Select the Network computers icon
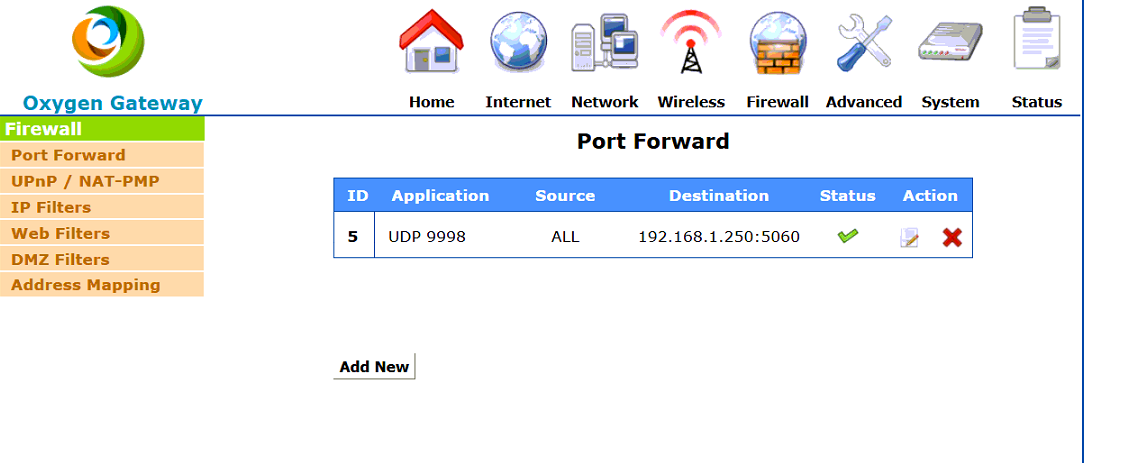The height and width of the screenshot is (463, 1136). pos(604,45)
